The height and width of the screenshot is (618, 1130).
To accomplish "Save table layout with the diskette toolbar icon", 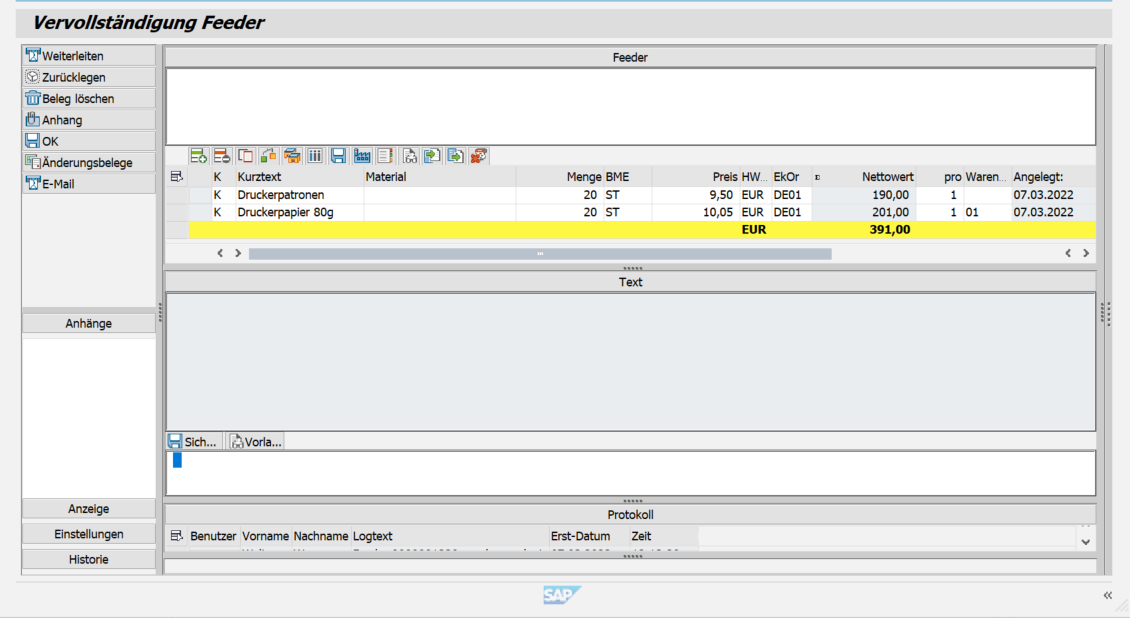I will point(338,155).
